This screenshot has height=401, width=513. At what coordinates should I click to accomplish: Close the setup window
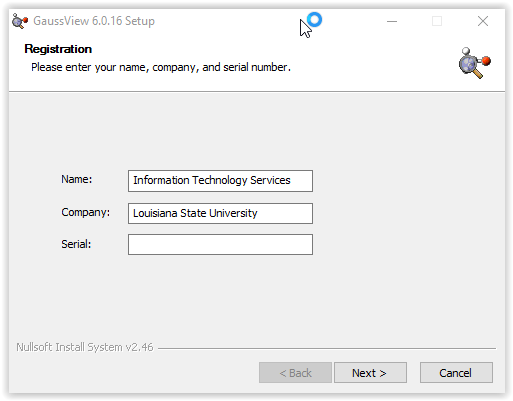pos(483,21)
